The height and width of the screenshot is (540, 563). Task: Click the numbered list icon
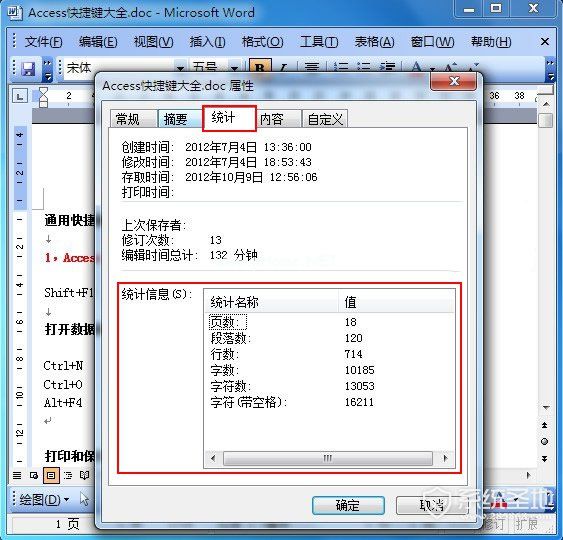click(x=341, y=68)
